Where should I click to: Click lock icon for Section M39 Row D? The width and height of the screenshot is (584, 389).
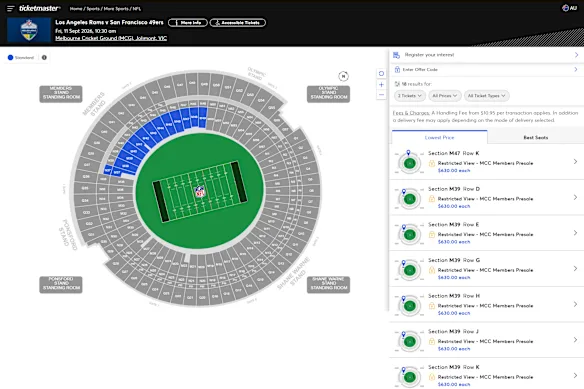pyautogui.click(x=432, y=199)
